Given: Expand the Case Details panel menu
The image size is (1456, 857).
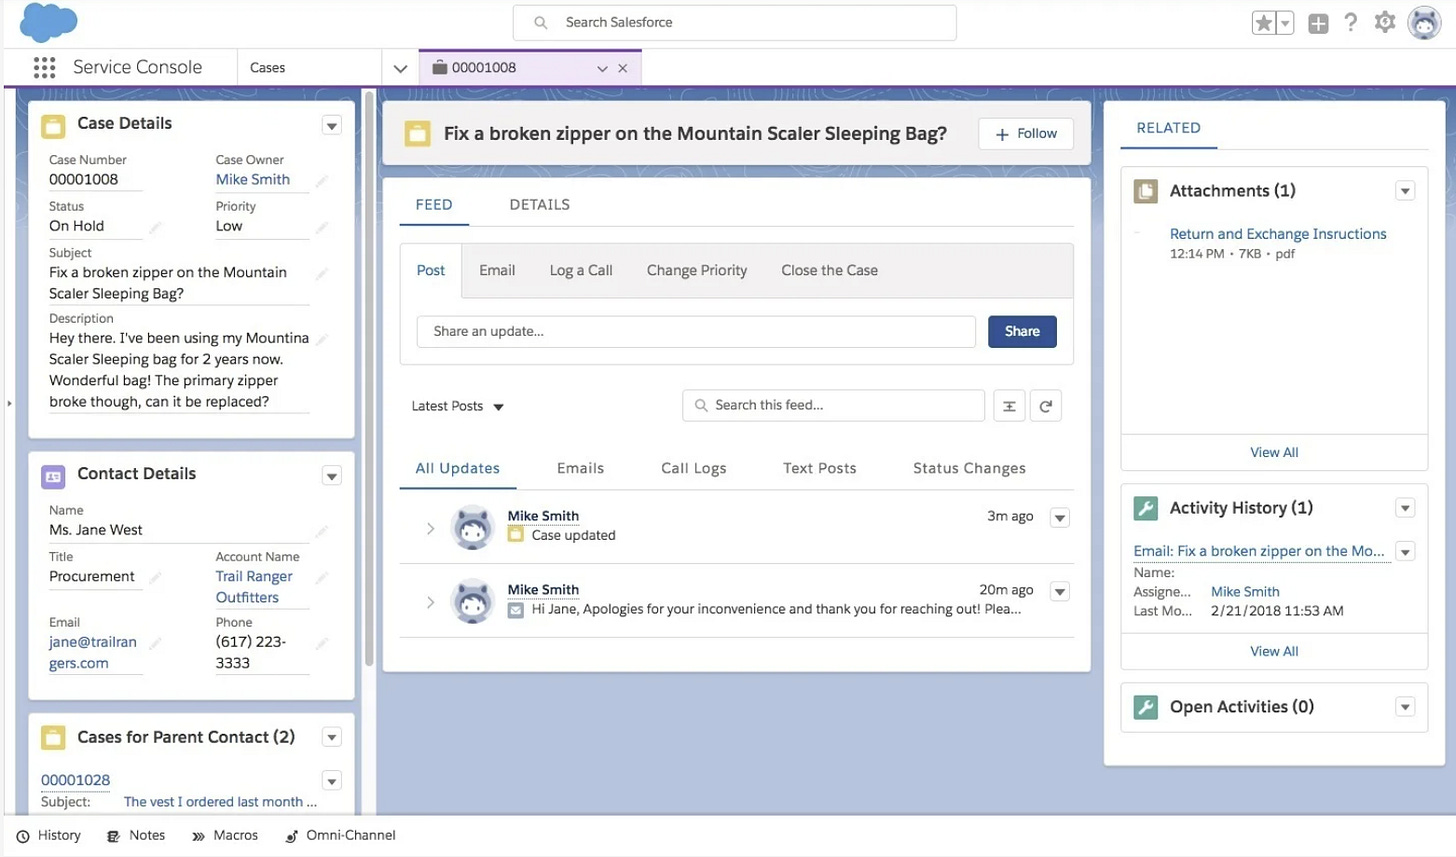Looking at the screenshot, I should [332, 125].
